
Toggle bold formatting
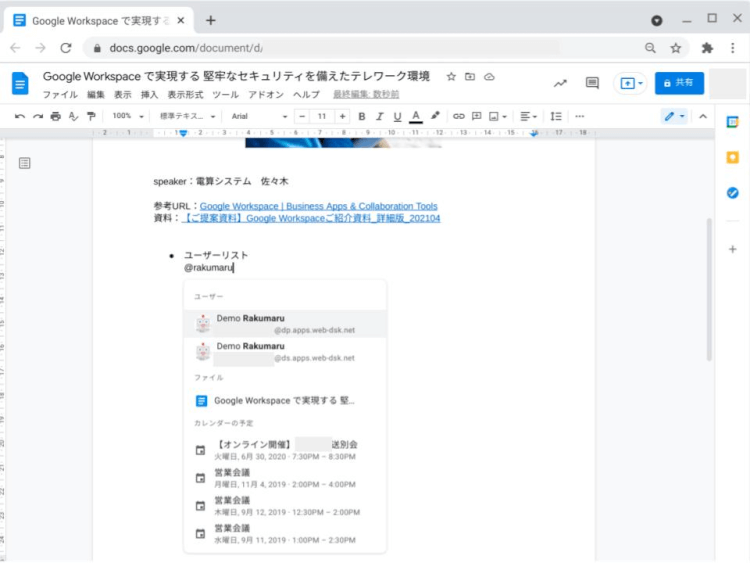tap(362, 116)
